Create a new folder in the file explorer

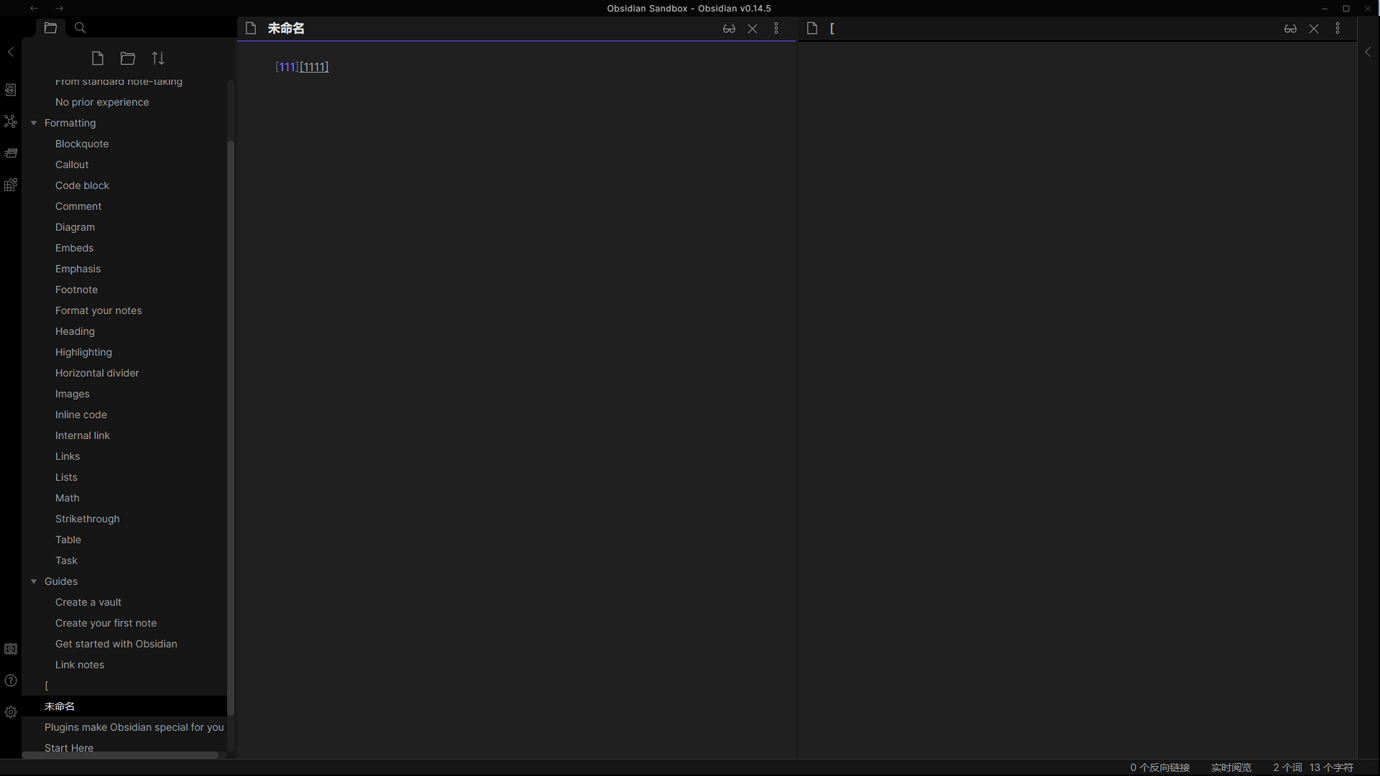(128, 58)
